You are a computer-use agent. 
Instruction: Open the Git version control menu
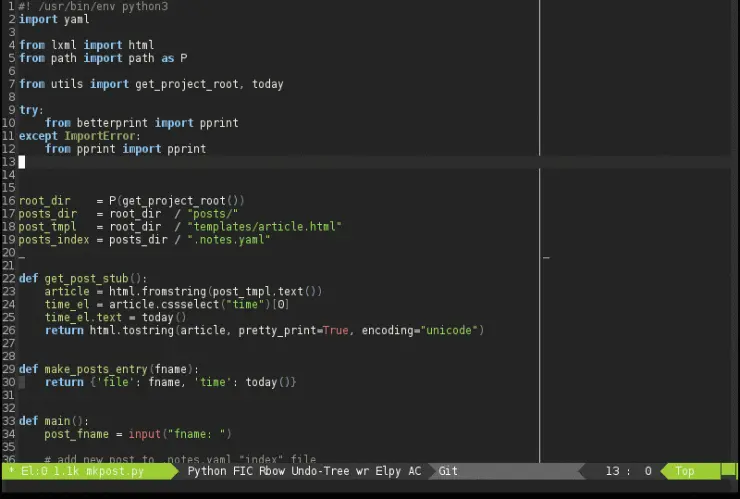(449, 471)
